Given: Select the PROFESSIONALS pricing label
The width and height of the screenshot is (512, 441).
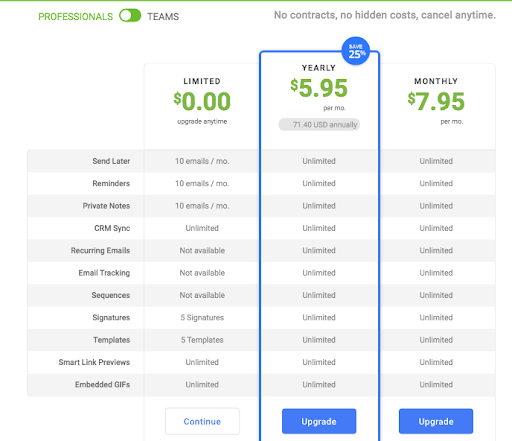Looking at the screenshot, I should tap(76, 16).
